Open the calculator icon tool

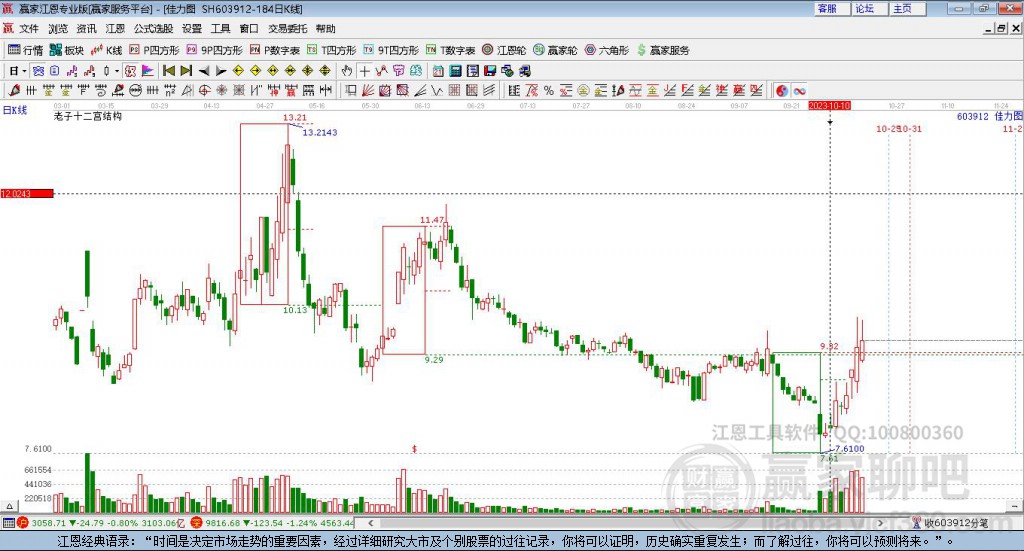456,71
